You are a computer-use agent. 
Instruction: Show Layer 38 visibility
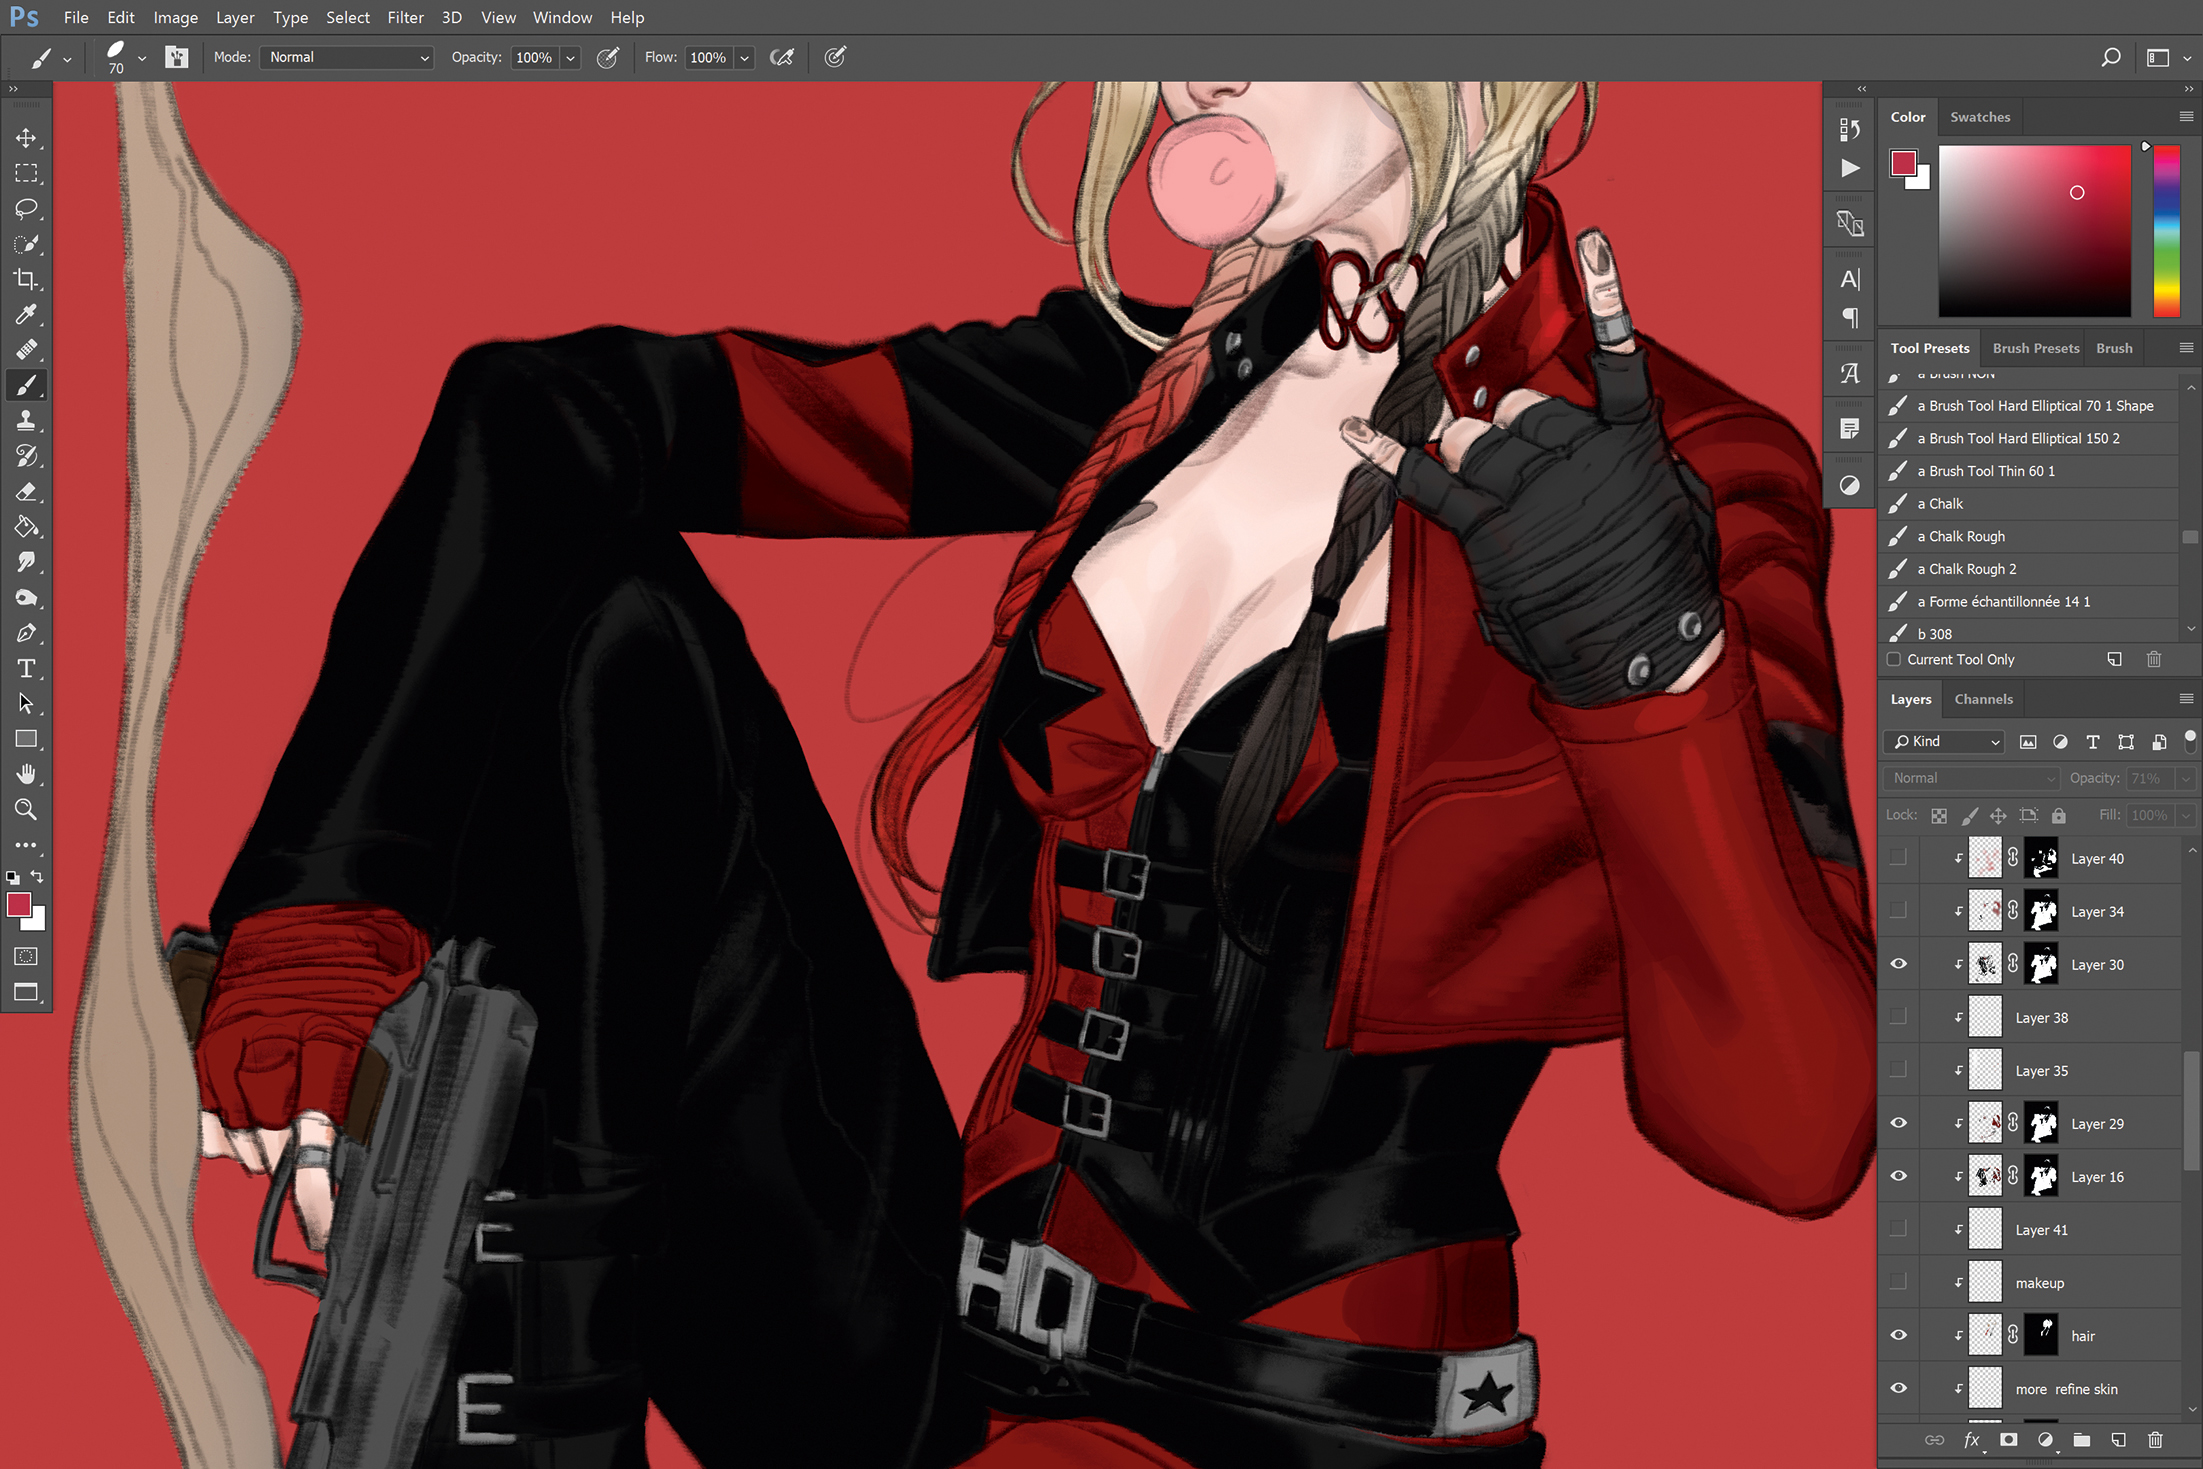pyautogui.click(x=1898, y=1017)
